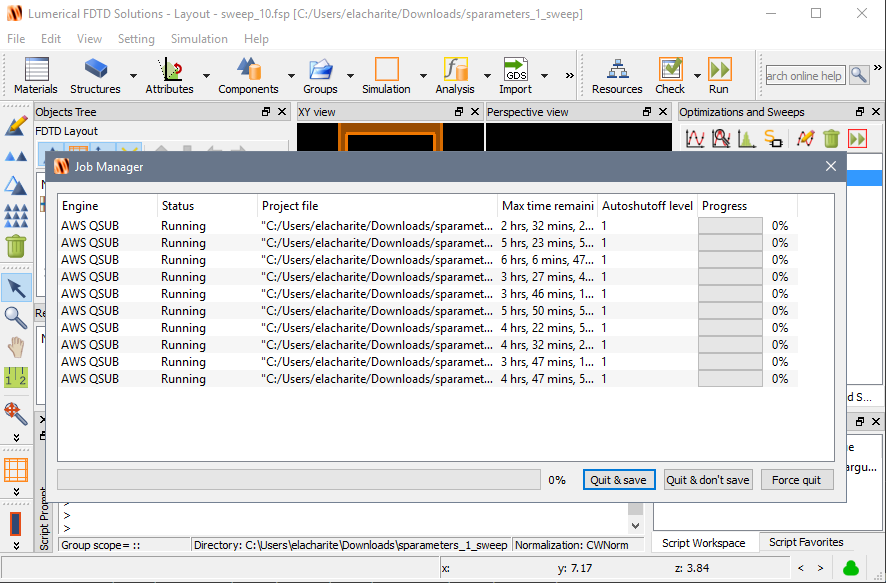The image size is (886, 583).
Task: Click the Quit & don't save button
Action: tap(707, 480)
